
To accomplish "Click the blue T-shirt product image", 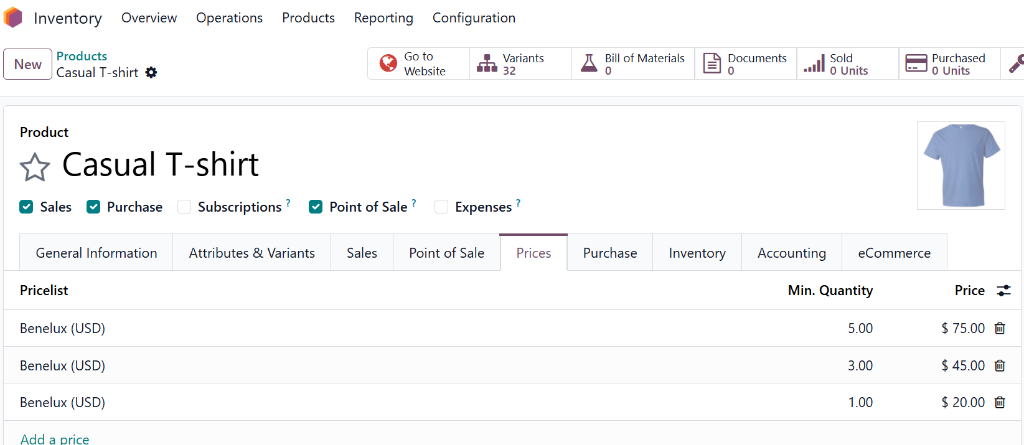I will (961, 165).
